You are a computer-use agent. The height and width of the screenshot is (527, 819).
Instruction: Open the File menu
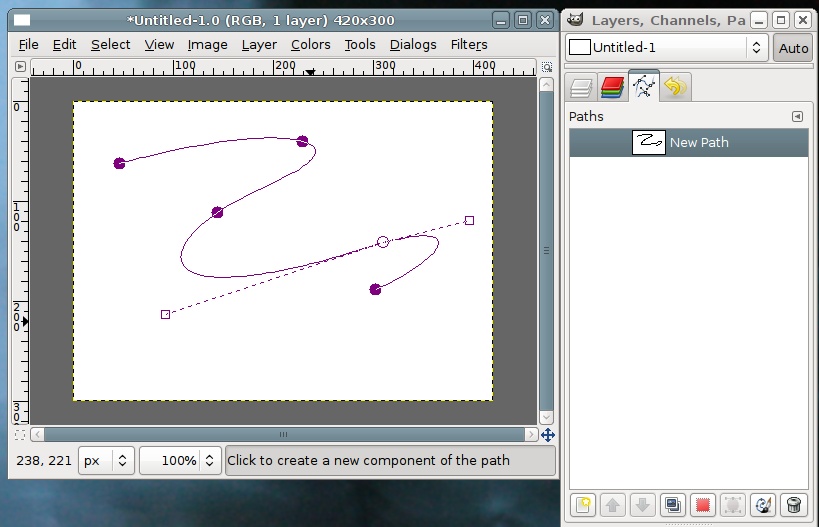pyautogui.click(x=28, y=45)
